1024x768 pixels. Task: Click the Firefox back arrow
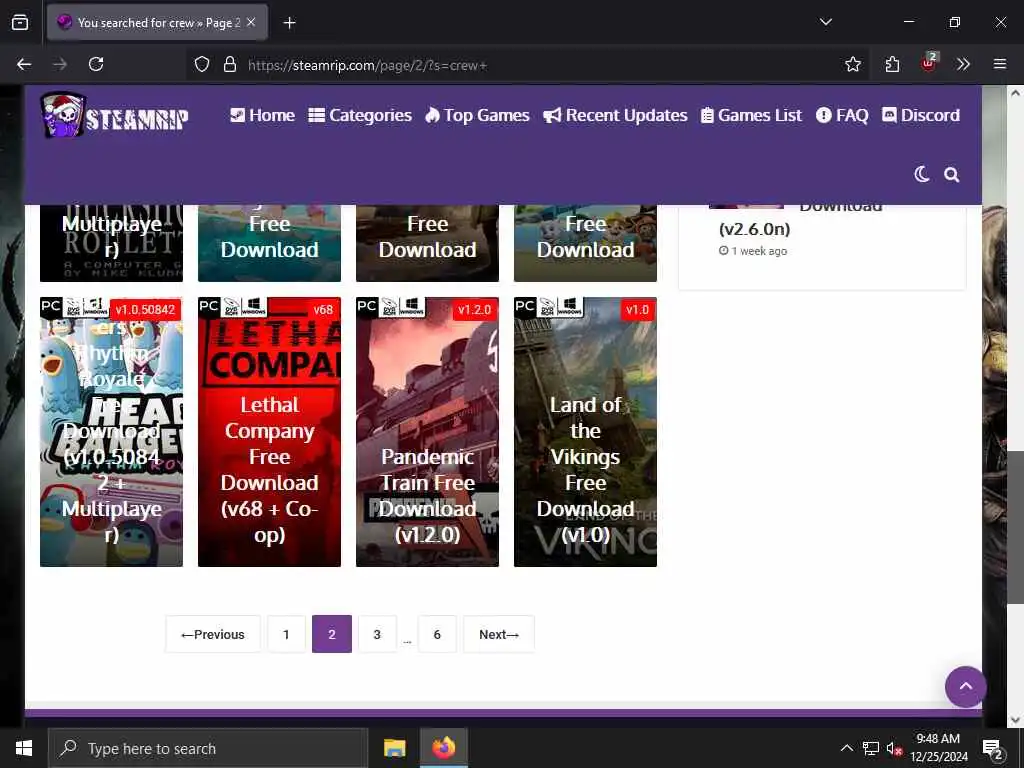24,64
